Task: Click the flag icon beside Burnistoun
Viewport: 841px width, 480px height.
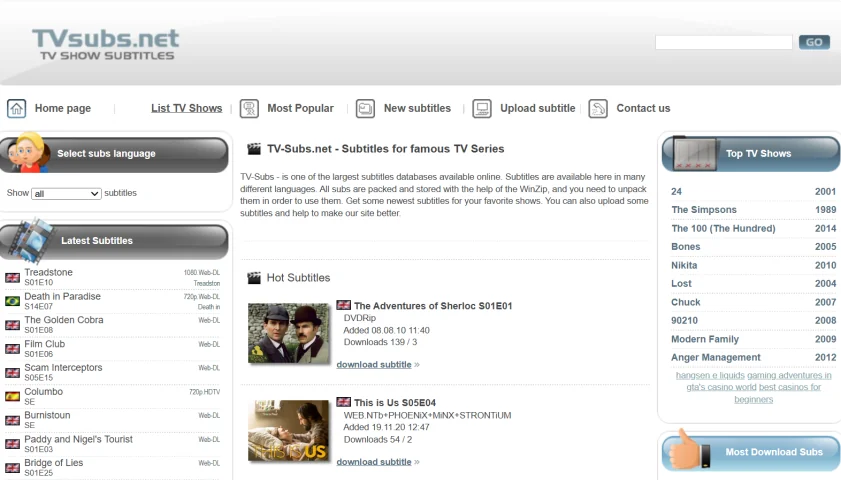Action: (x=12, y=420)
